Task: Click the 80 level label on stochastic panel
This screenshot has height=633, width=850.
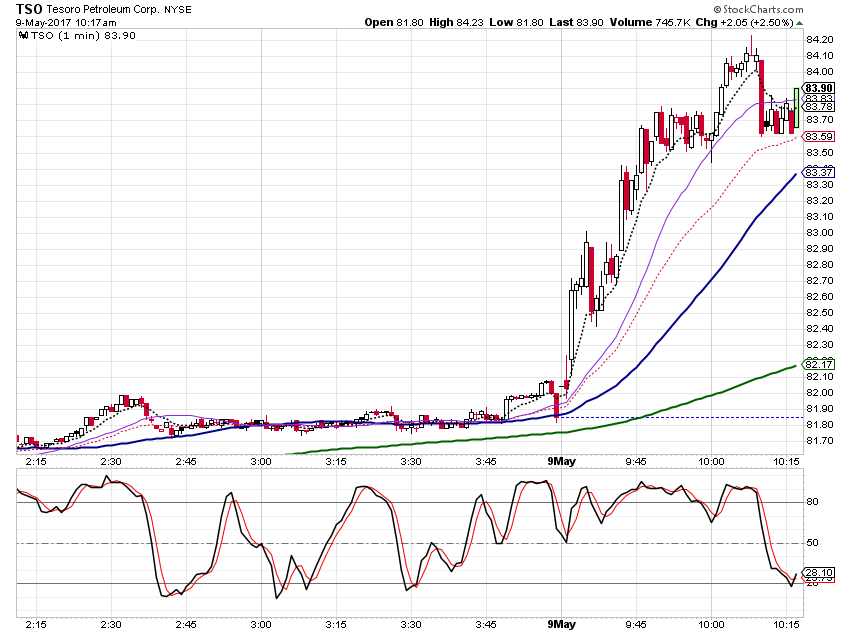Action: (812, 502)
